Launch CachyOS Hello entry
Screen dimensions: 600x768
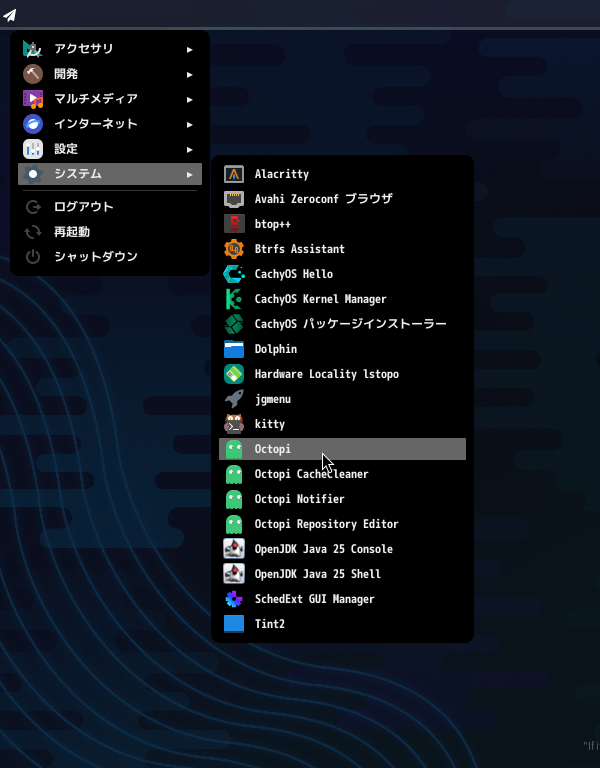(x=342, y=274)
